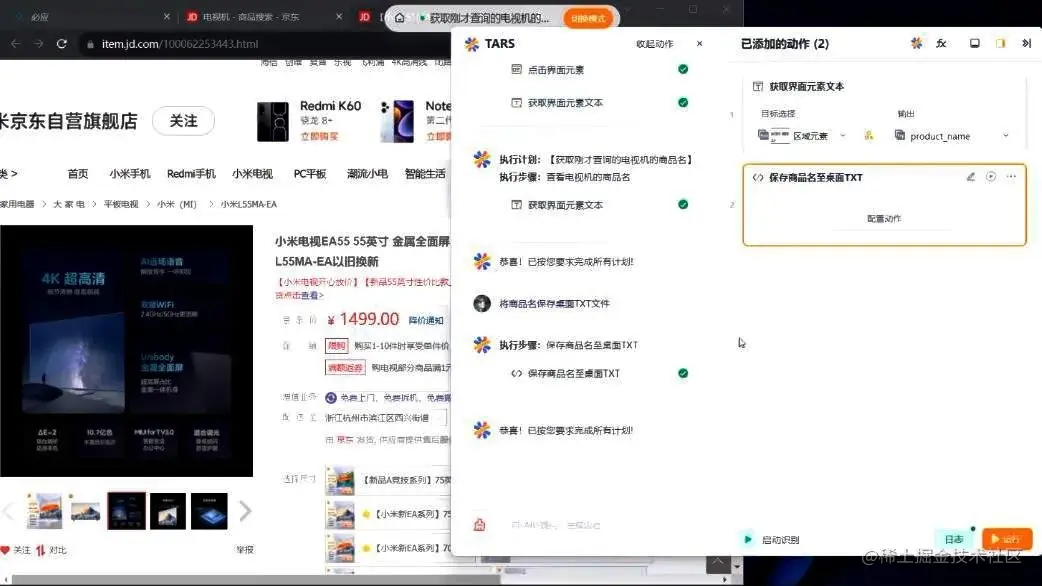Switch to the 必应 browser tab
The image size is (1042, 586).
pyautogui.click(x=40, y=17)
